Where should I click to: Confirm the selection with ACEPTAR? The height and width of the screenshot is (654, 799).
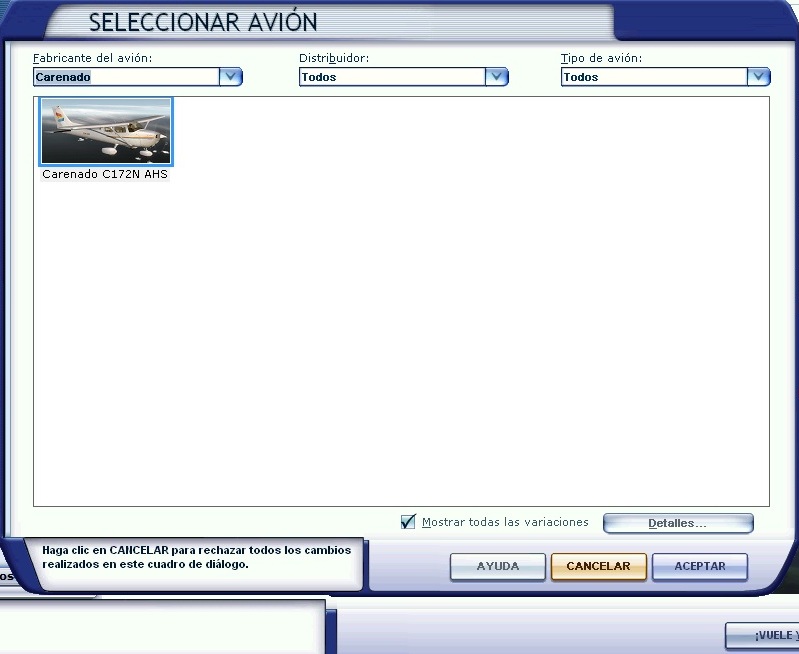[700, 566]
